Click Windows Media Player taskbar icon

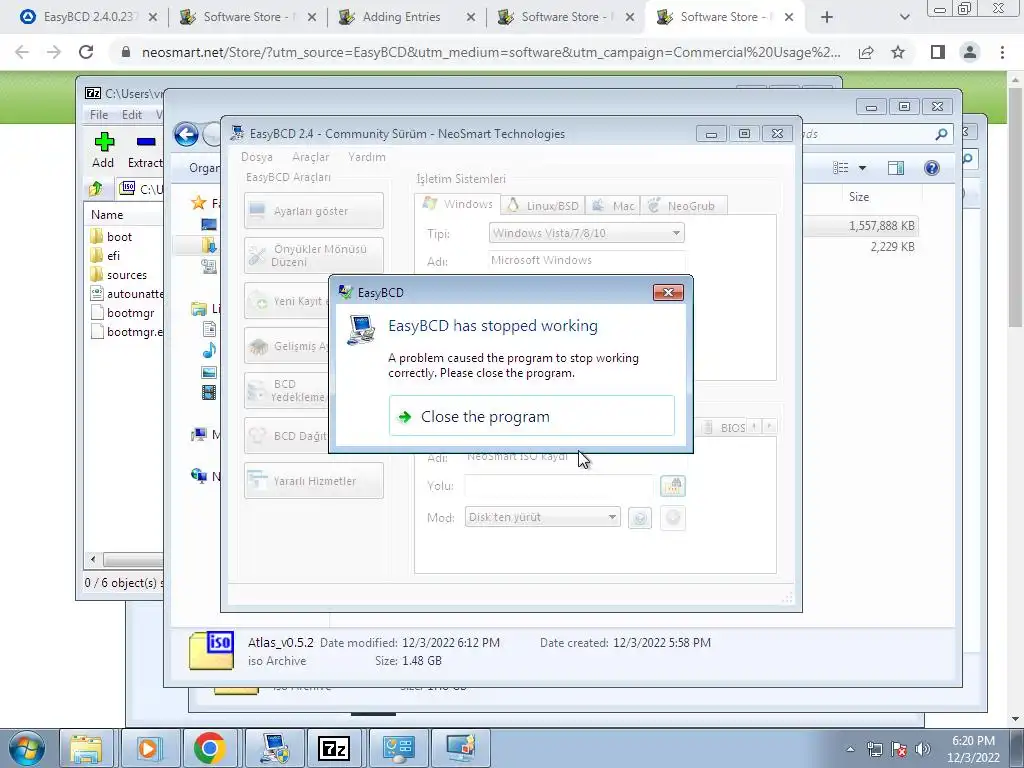click(x=148, y=748)
